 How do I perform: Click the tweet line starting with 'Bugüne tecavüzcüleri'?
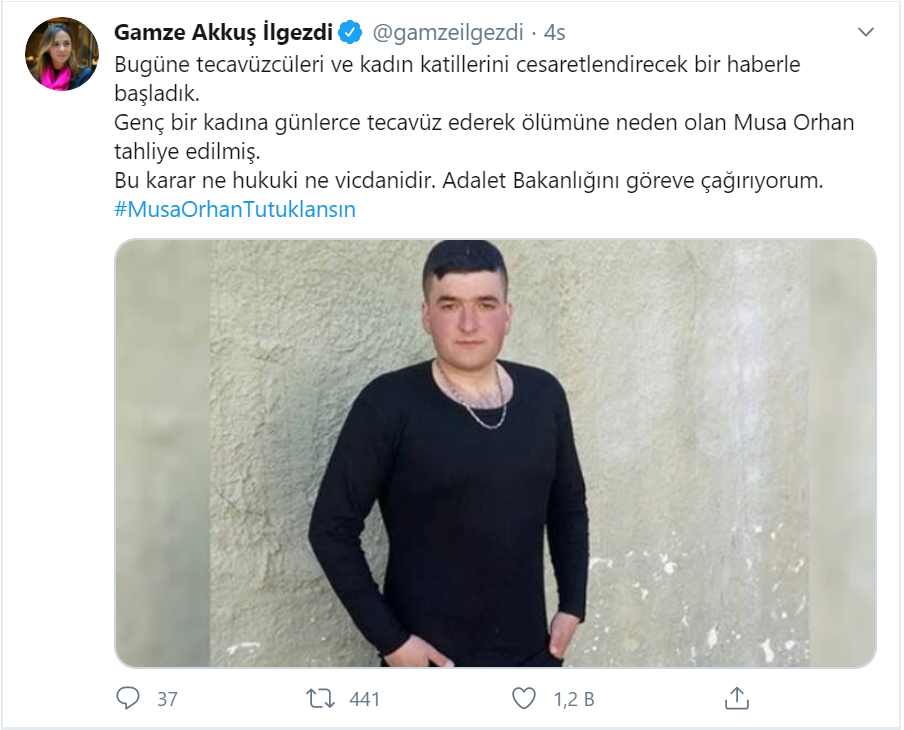pos(457,65)
